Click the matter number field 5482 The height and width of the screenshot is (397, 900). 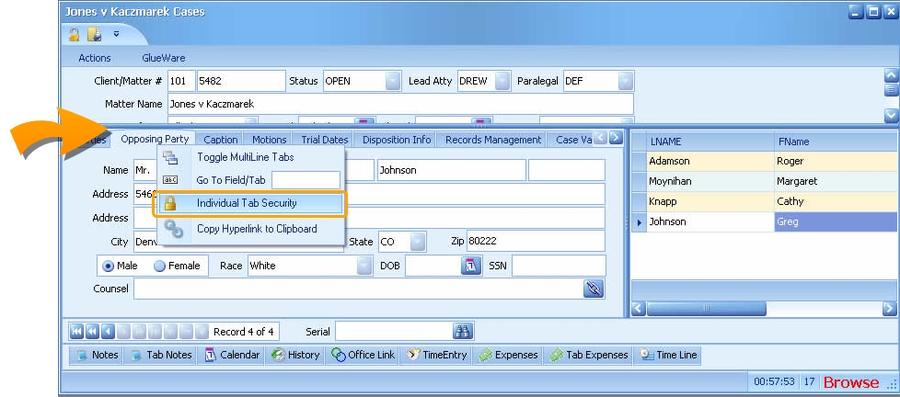coord(241,81)
